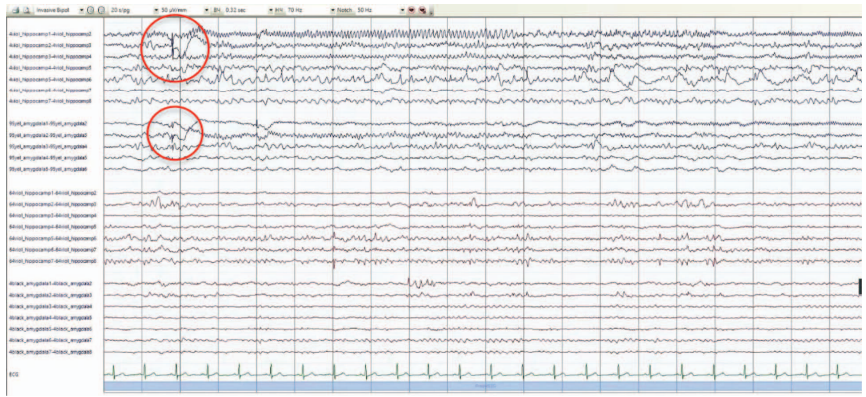Viewport: 866px width, 397px height.
Task: Click the first red marker icon
Action: click(411, 10)
